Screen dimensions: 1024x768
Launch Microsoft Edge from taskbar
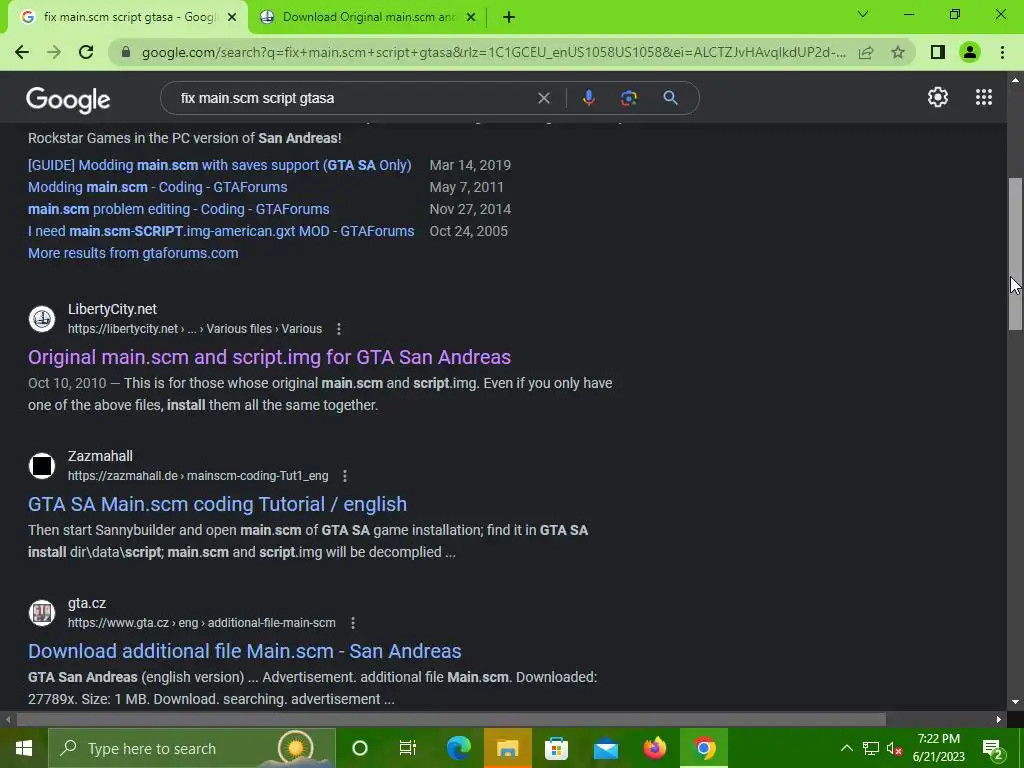pos(458,748)
